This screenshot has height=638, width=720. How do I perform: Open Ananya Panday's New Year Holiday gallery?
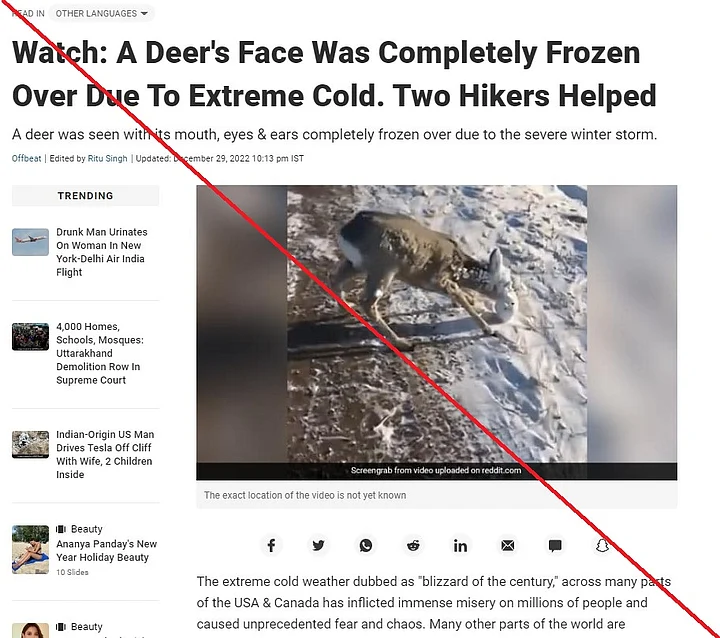coord(107,550)
